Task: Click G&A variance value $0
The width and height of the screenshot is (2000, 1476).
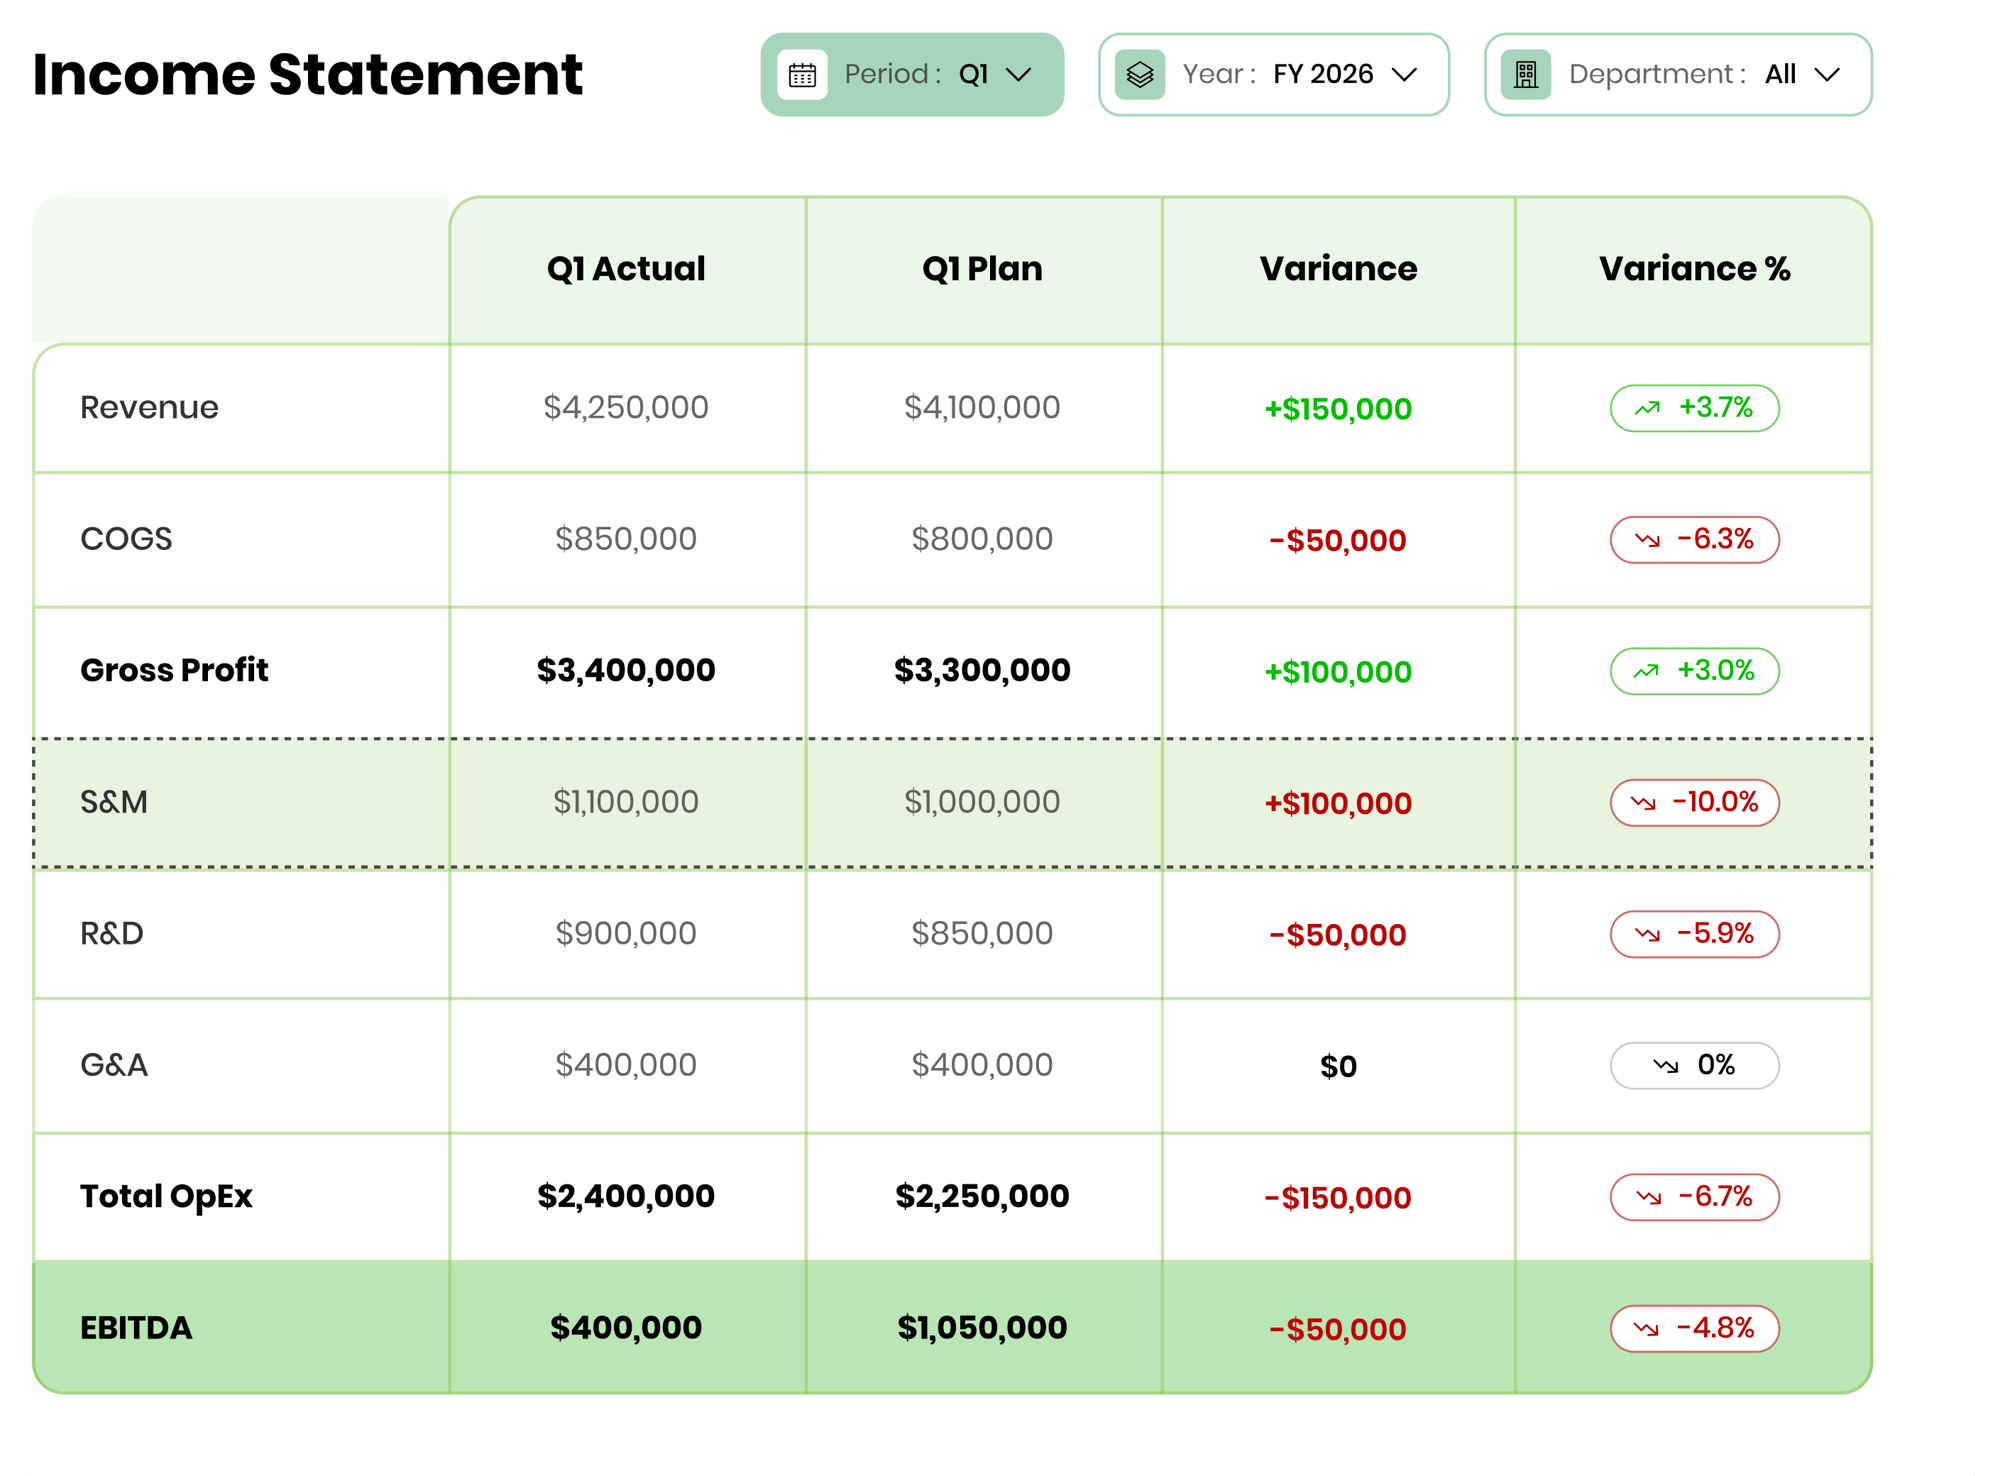Action: tap(1338, 1067)
